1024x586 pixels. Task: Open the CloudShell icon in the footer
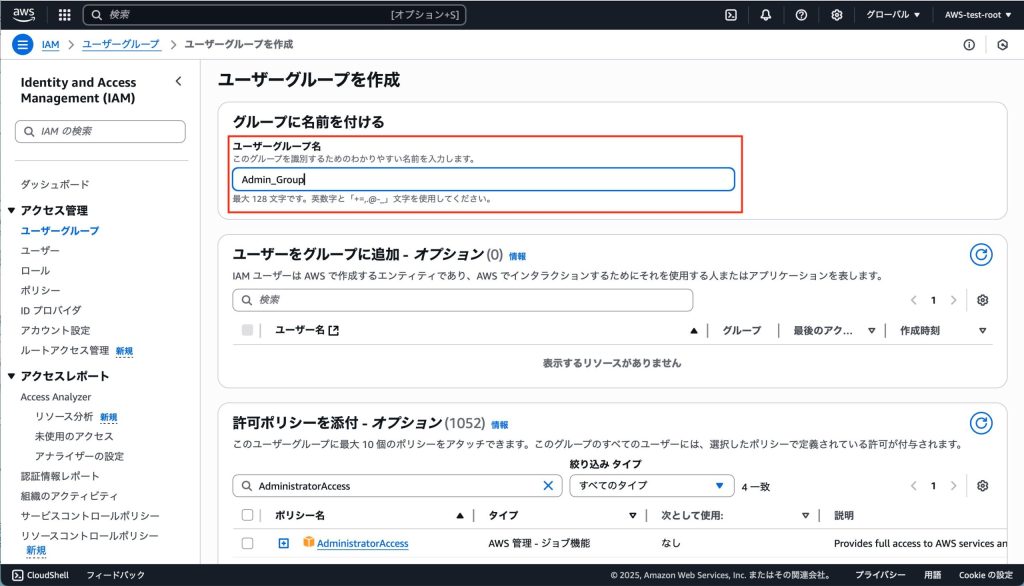18,575
